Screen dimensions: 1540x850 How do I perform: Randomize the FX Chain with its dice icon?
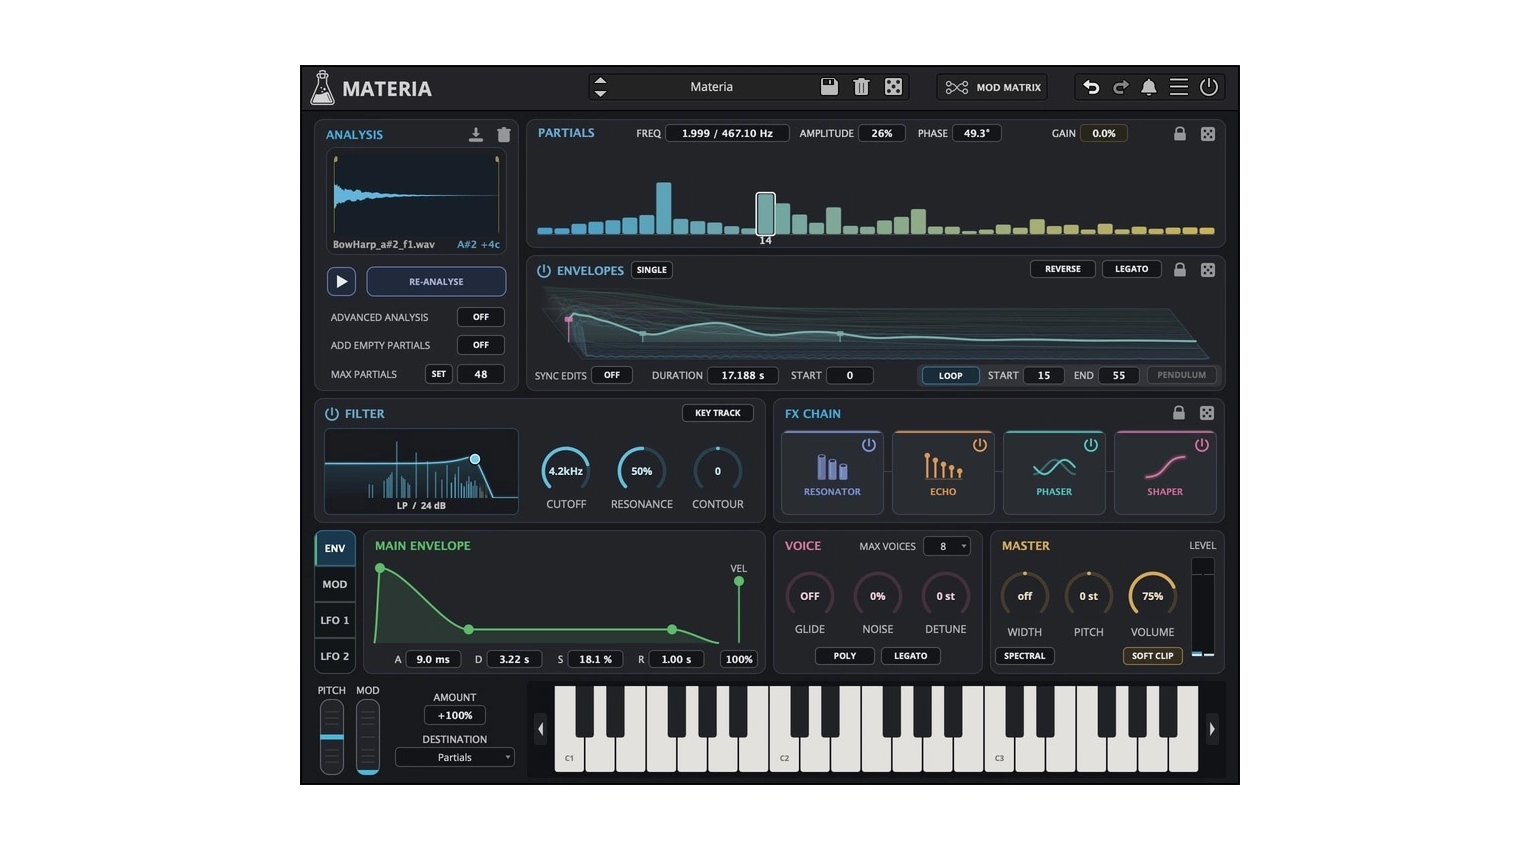[x=1207, y=413]
